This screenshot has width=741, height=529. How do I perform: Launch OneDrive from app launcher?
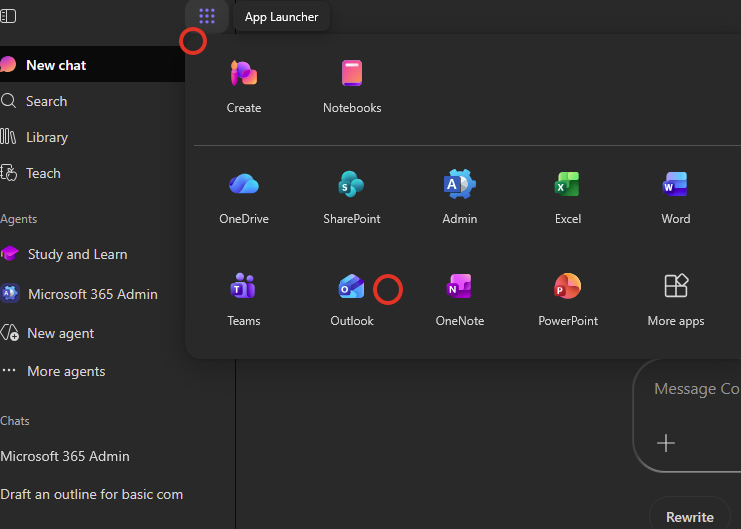click(x=244, y=198)
